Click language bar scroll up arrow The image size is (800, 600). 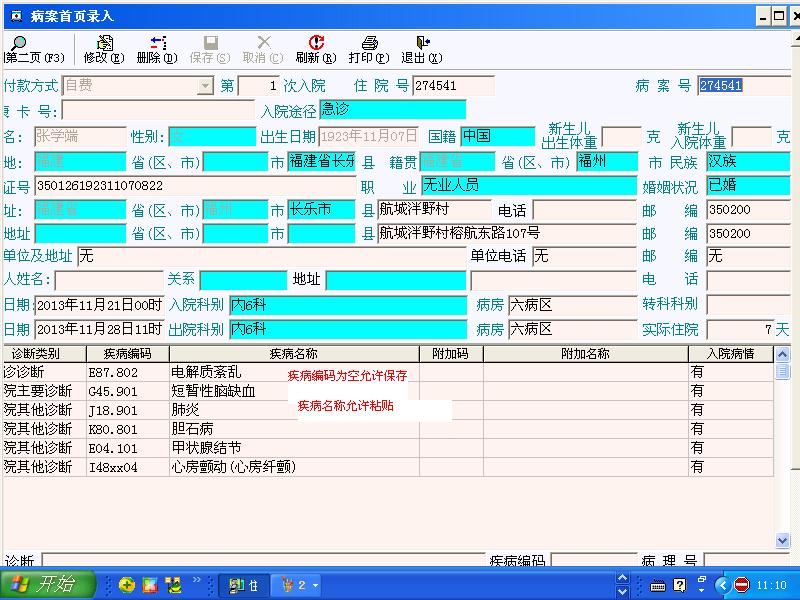[x=622, y=578]
